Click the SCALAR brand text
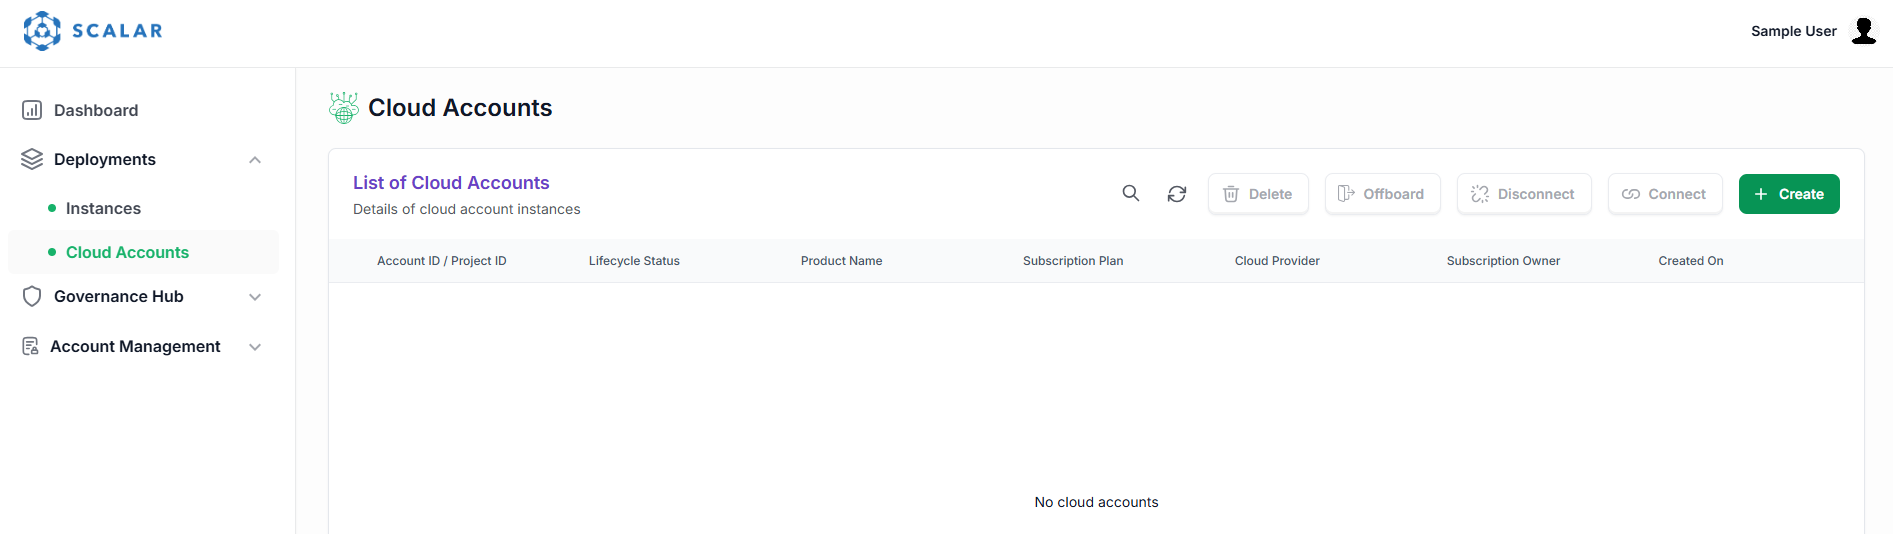Image resolution: width=1893 pixels, height=534 pixels. click(117, 31)
